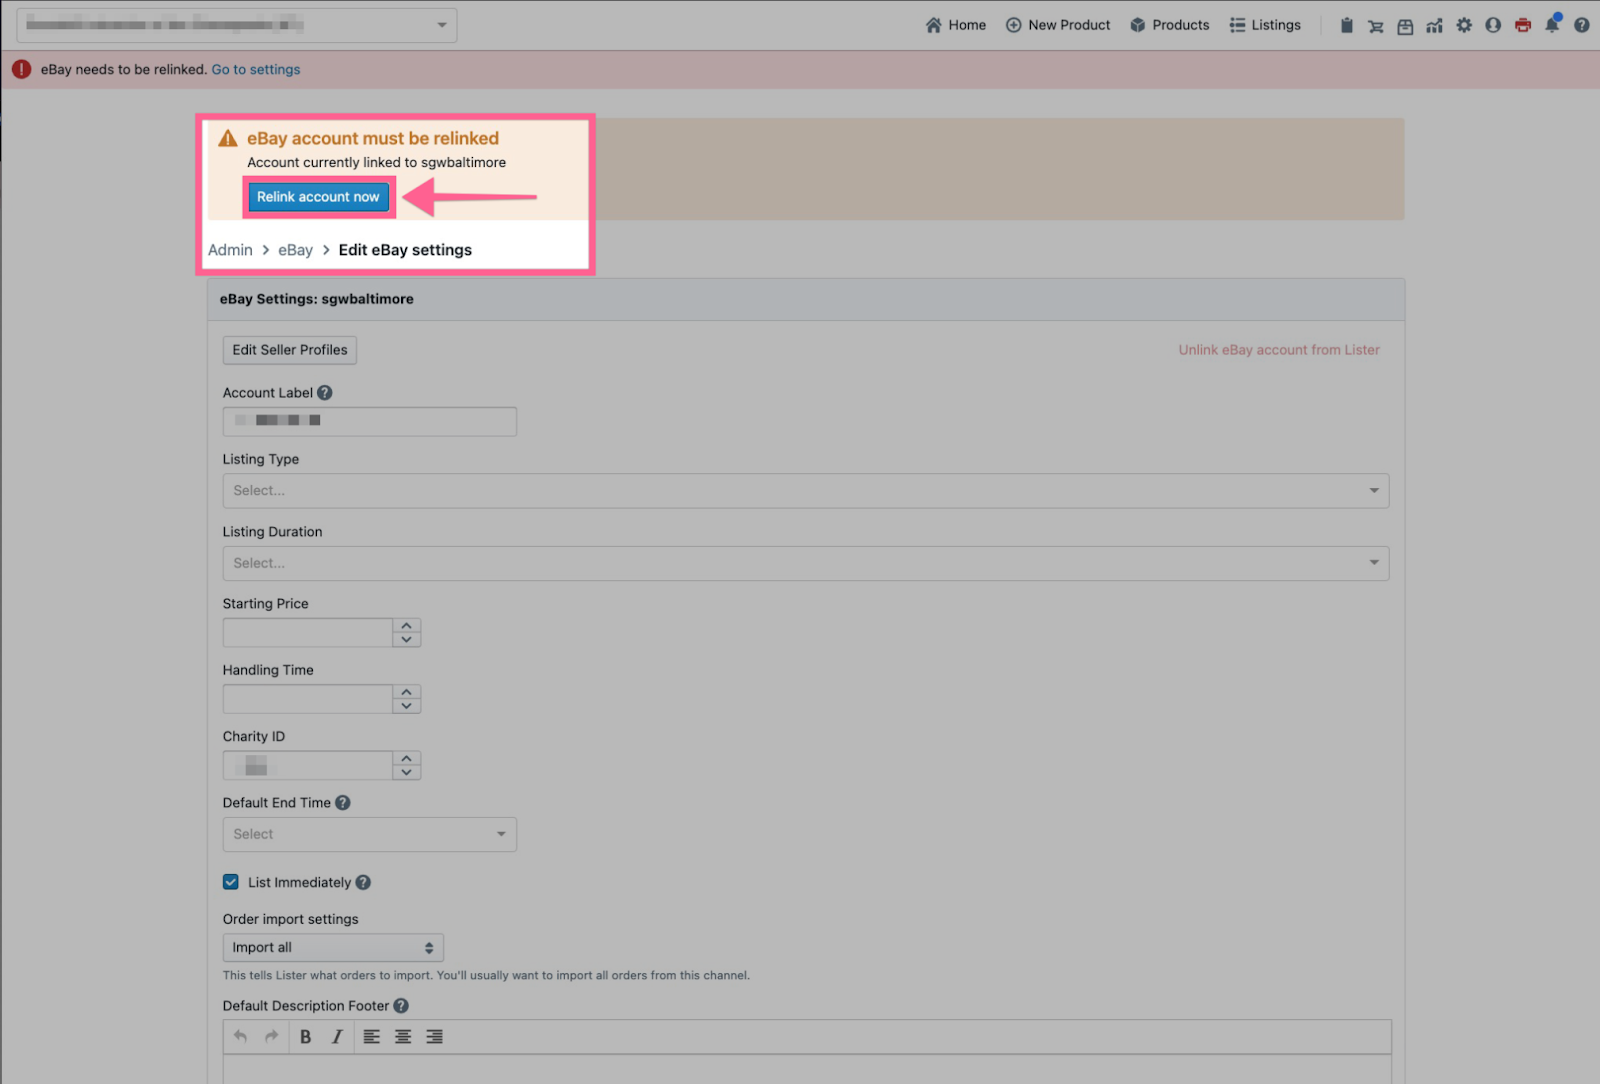The width and height of the screenshot is (1600, 1084).
Task: Click Unlink eBay account from Lister
Action: tap(1278, 350)
